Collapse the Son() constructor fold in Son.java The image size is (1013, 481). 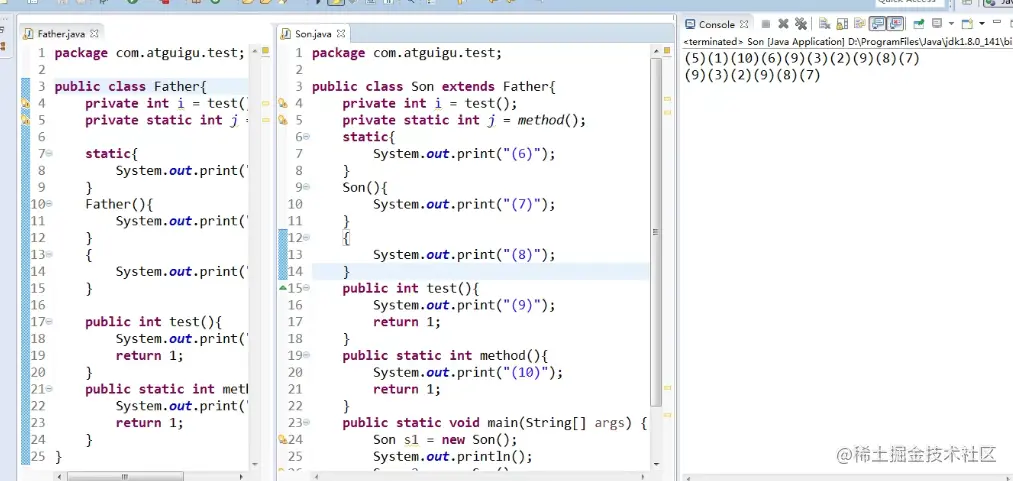pyautogui.click(x=306, y=187)
